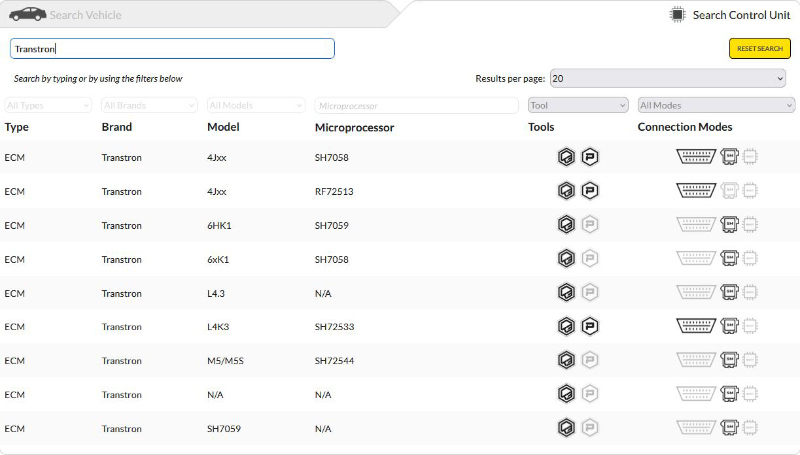Image resolution: width=800 pixels, height=455 pixels.
Task: Click the chip icon in the 4Jxx SH7058 row
Action: coord(750,157)
